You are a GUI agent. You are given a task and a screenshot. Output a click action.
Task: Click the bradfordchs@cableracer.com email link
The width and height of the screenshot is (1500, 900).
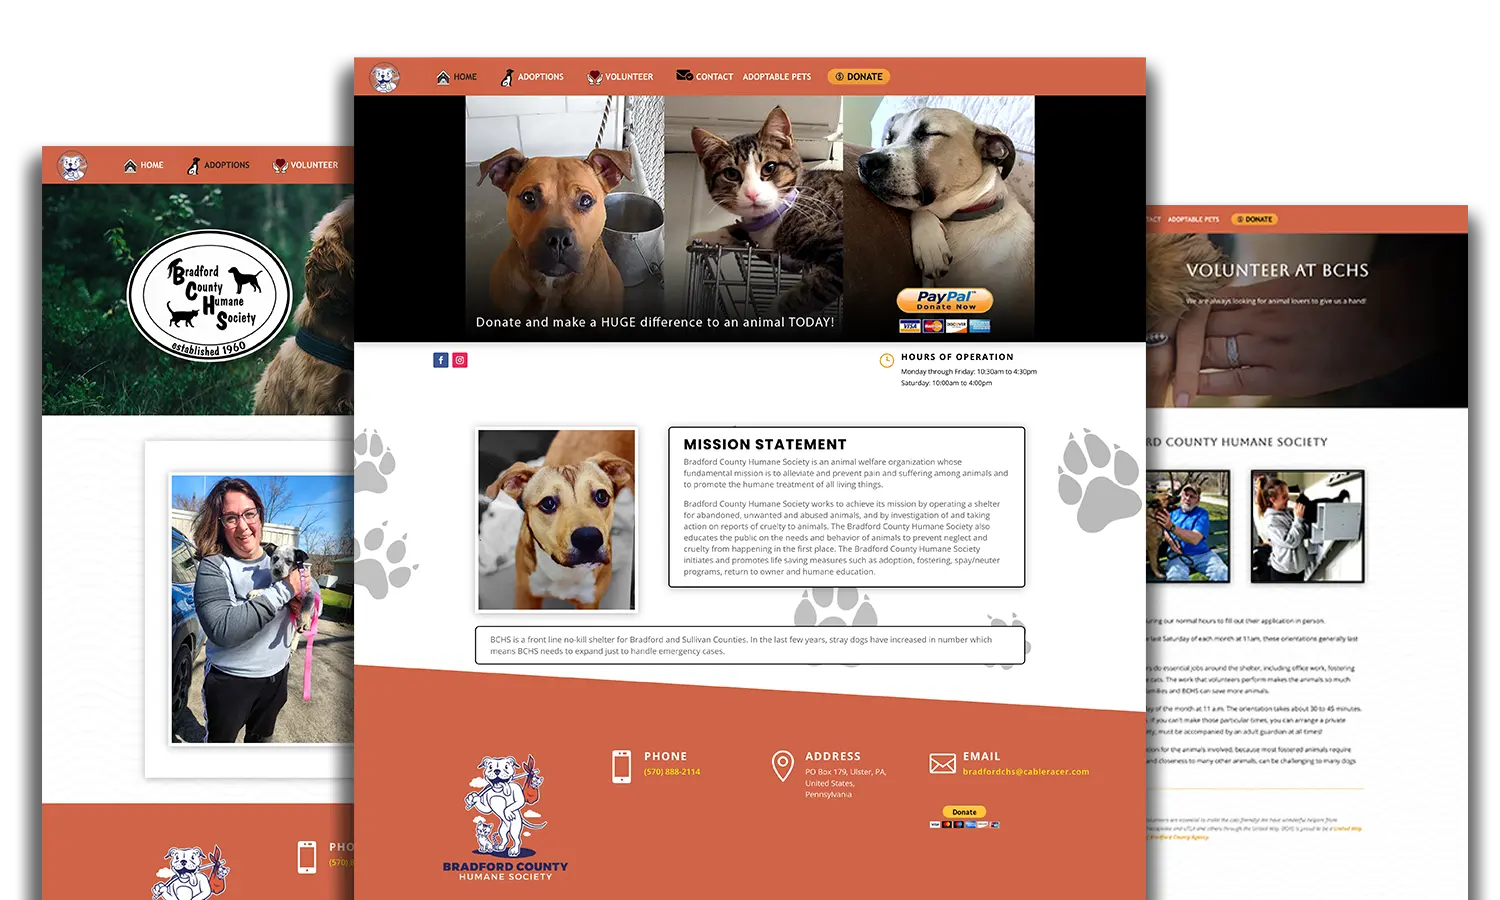click(1025, 772)
